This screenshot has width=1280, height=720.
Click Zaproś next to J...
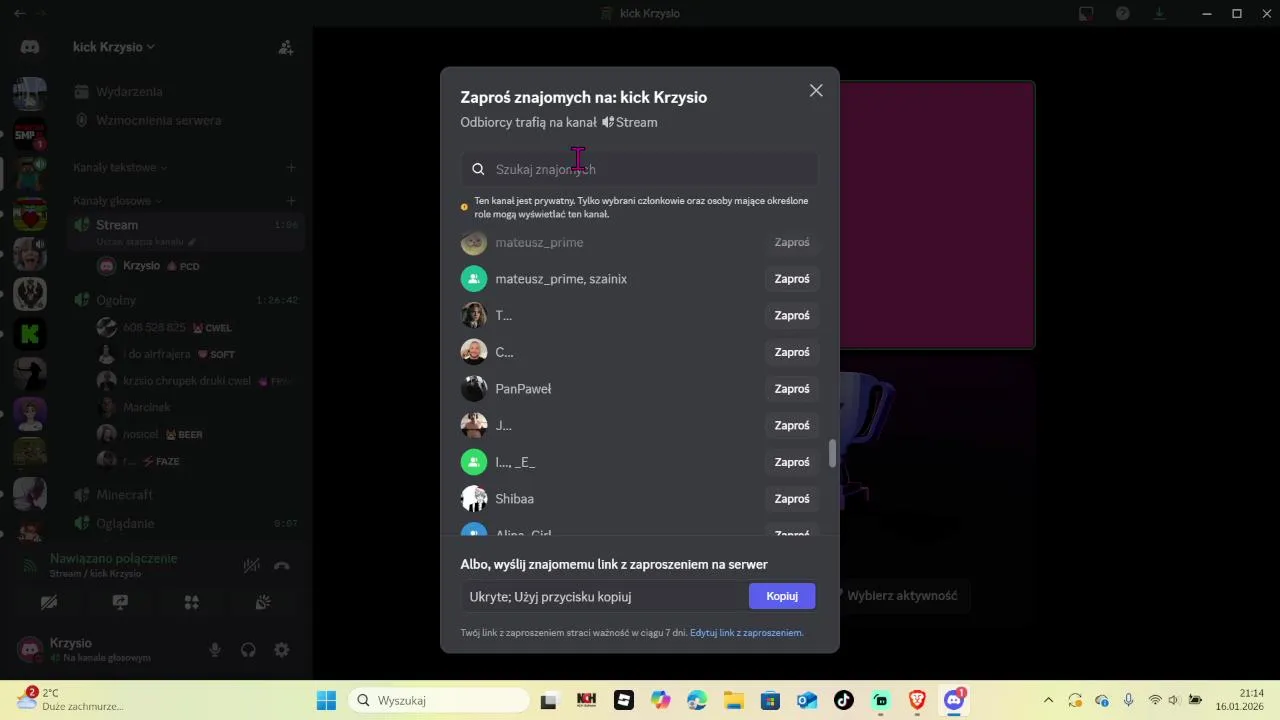(x=792, y=426)
